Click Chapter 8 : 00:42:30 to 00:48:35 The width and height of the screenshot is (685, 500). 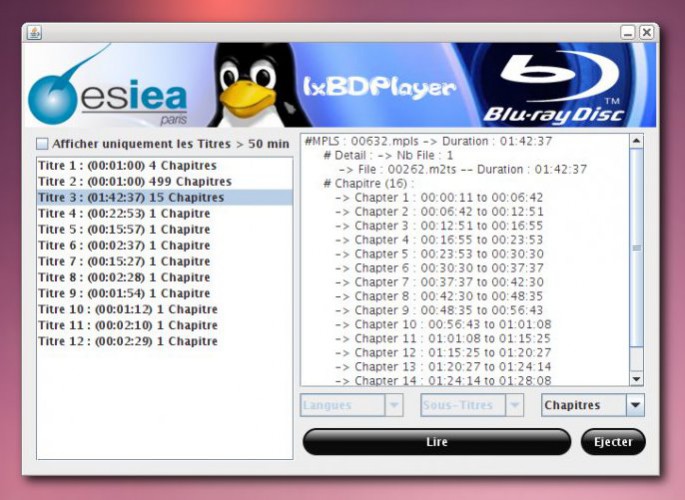click(439, 296)
